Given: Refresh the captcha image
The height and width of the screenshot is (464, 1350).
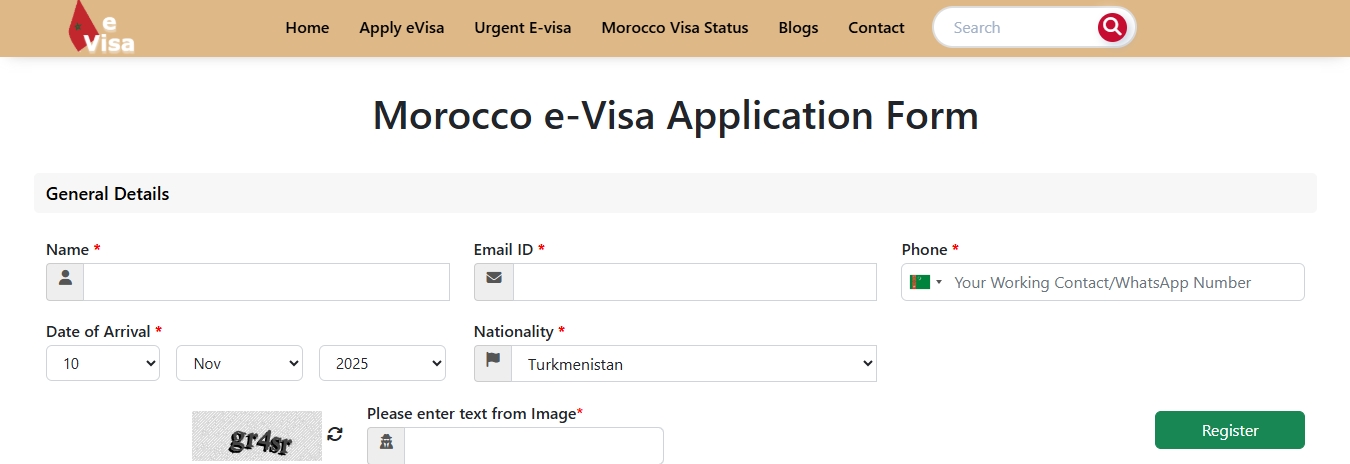Looking at the screenshot, I should click(335, 434).
